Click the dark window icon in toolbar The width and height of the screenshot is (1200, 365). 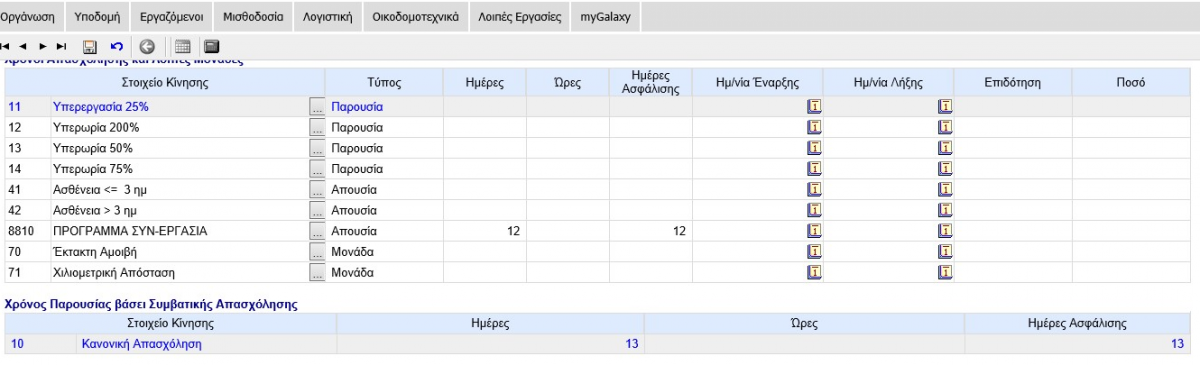(211, 46)
